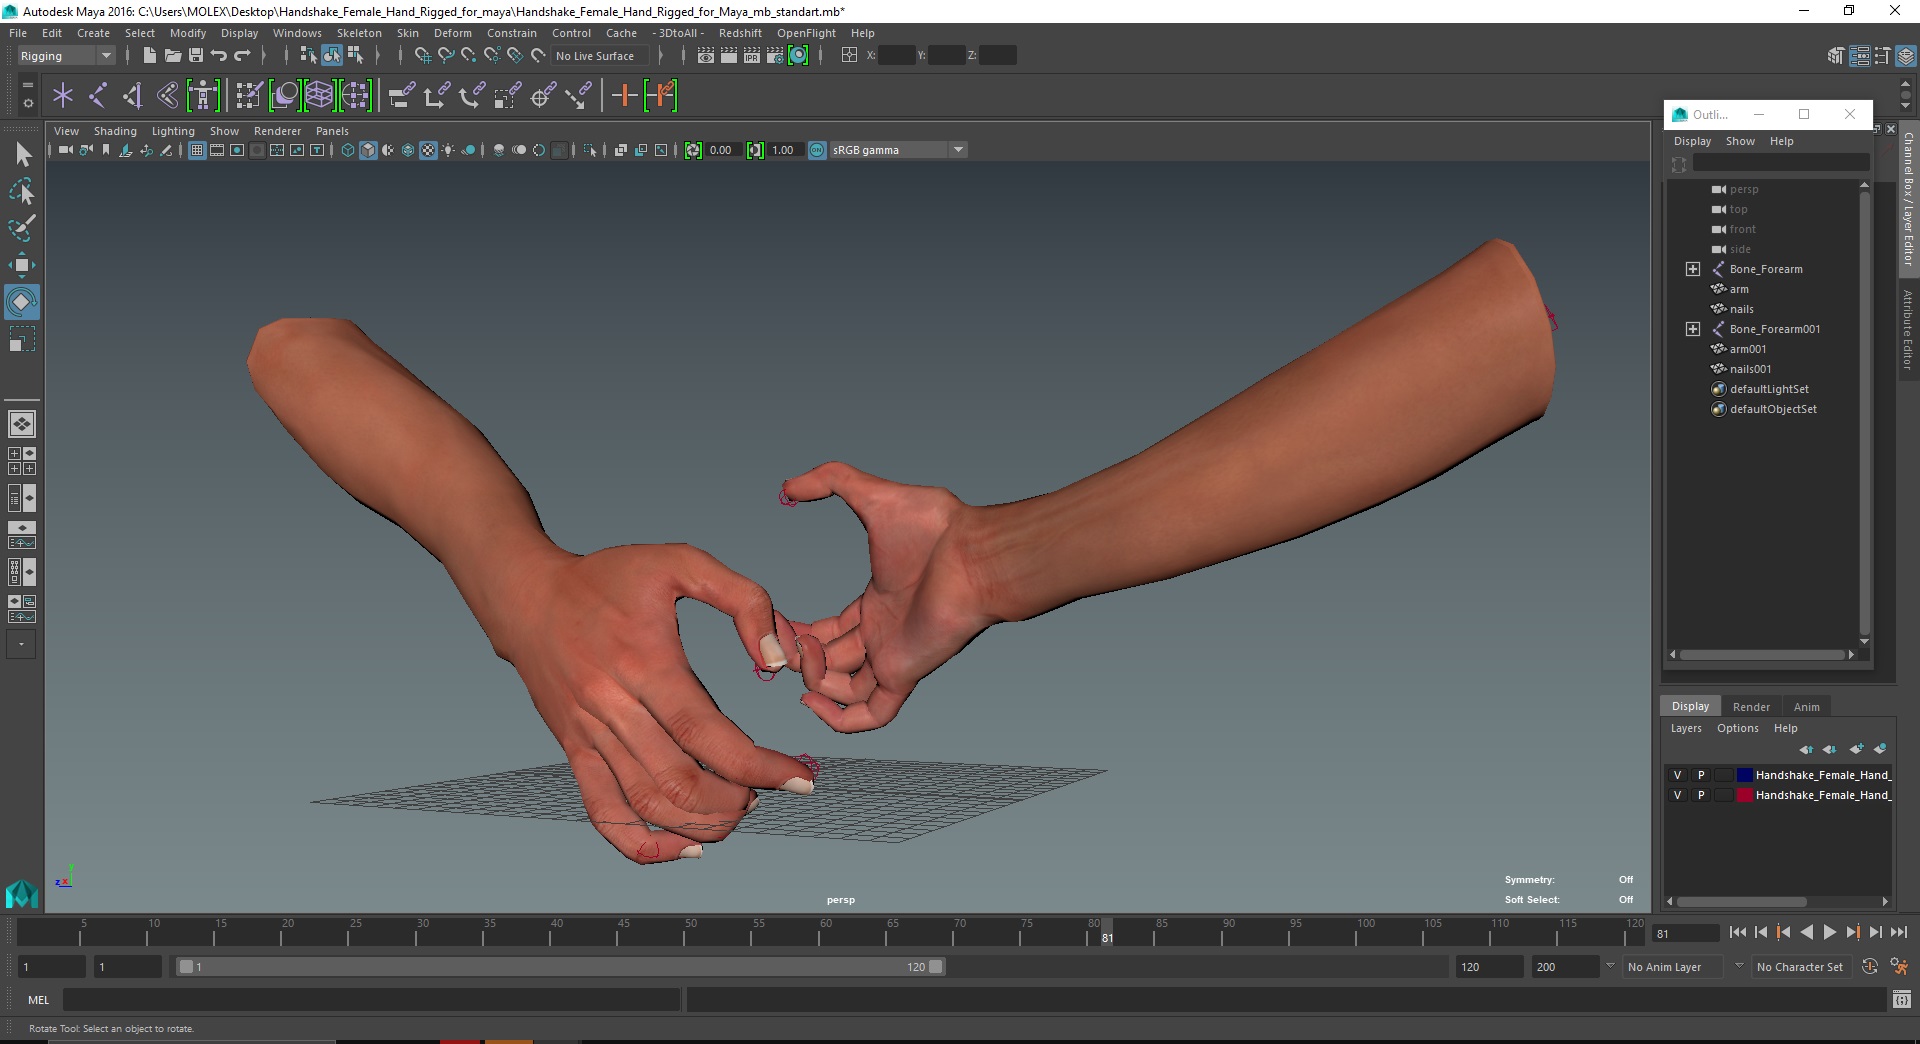
Task: Click blue layer color swatch
Action: 1745,775
